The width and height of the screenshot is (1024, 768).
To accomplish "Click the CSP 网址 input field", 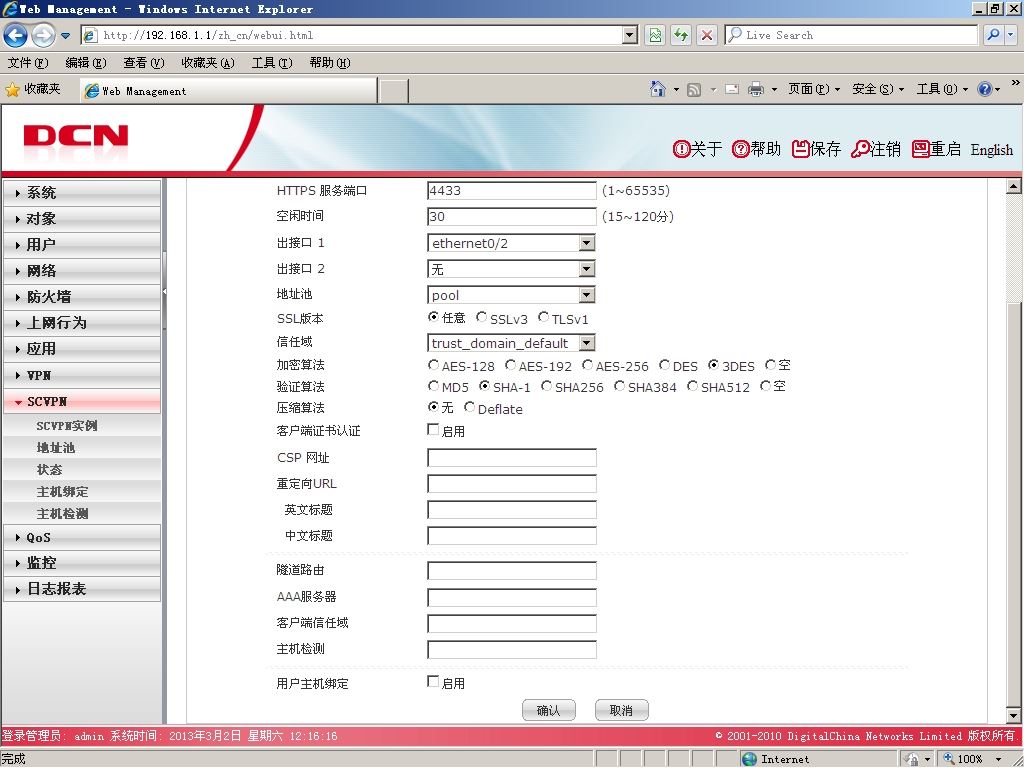I will point(511,458).
